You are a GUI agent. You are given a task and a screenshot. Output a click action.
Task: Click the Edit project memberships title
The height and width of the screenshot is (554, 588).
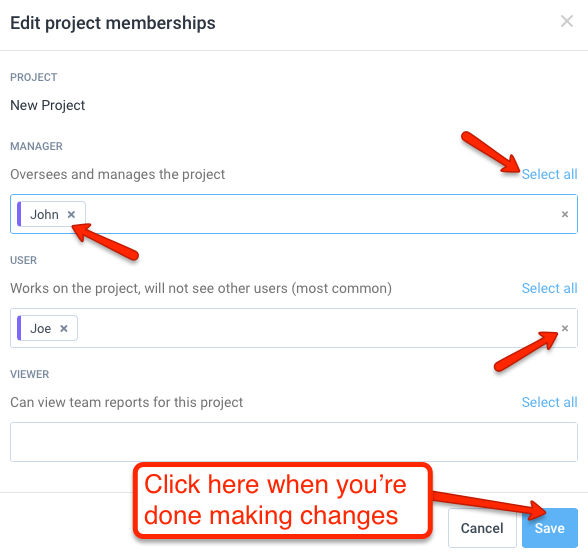(113, 23)
